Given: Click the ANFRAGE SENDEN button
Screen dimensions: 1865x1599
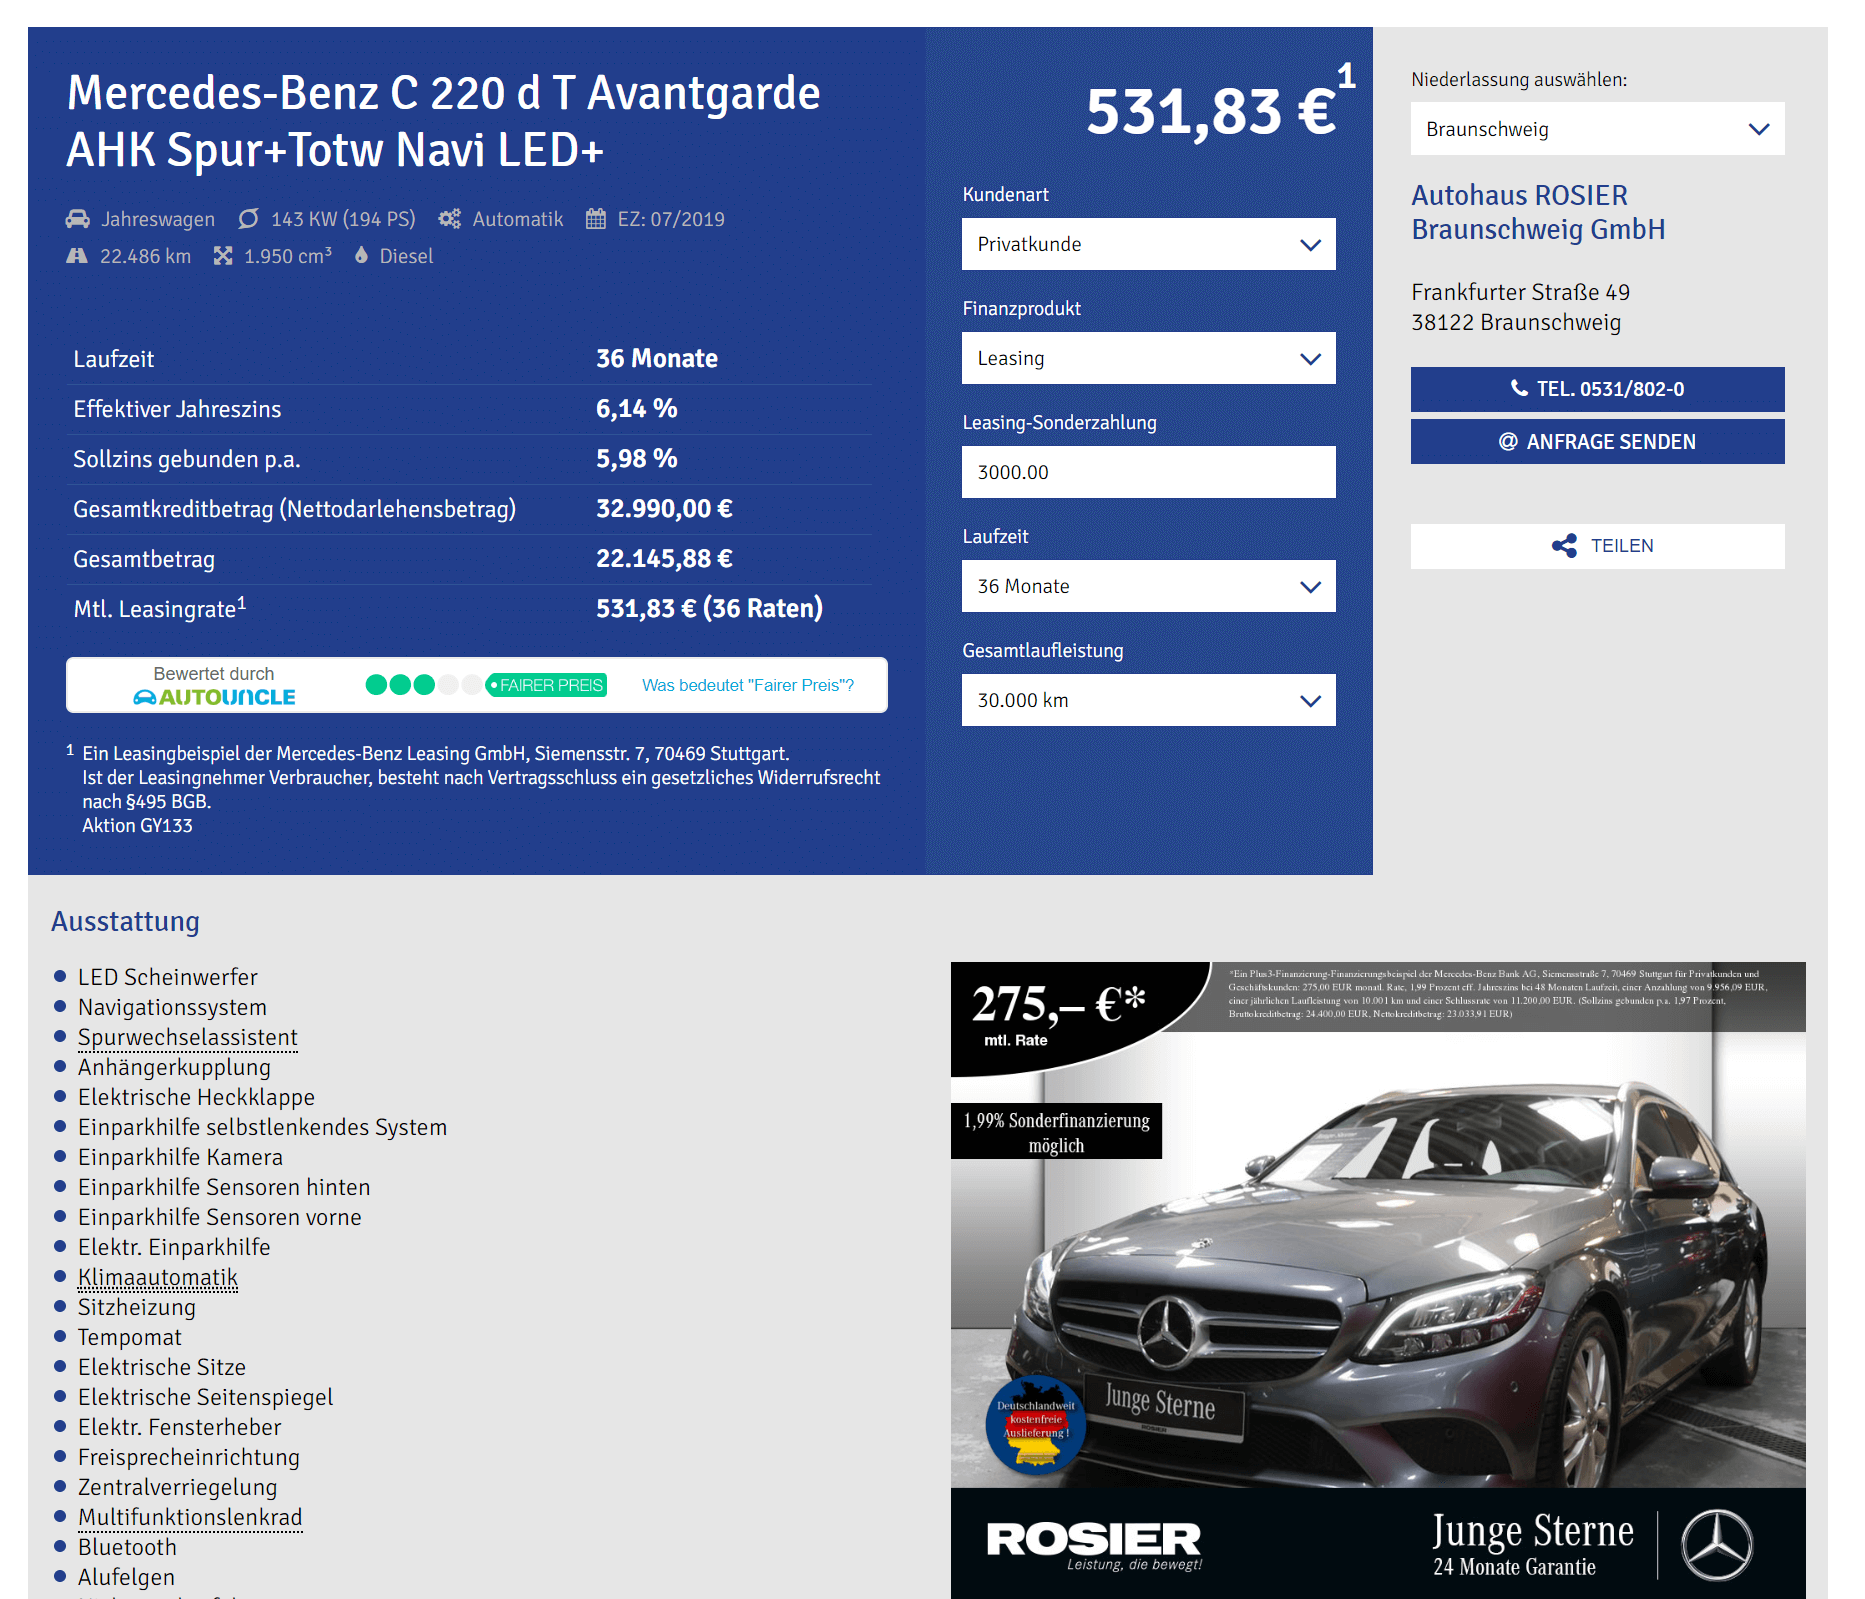Looking at the screenshot, I should (x=1597, y=441).
